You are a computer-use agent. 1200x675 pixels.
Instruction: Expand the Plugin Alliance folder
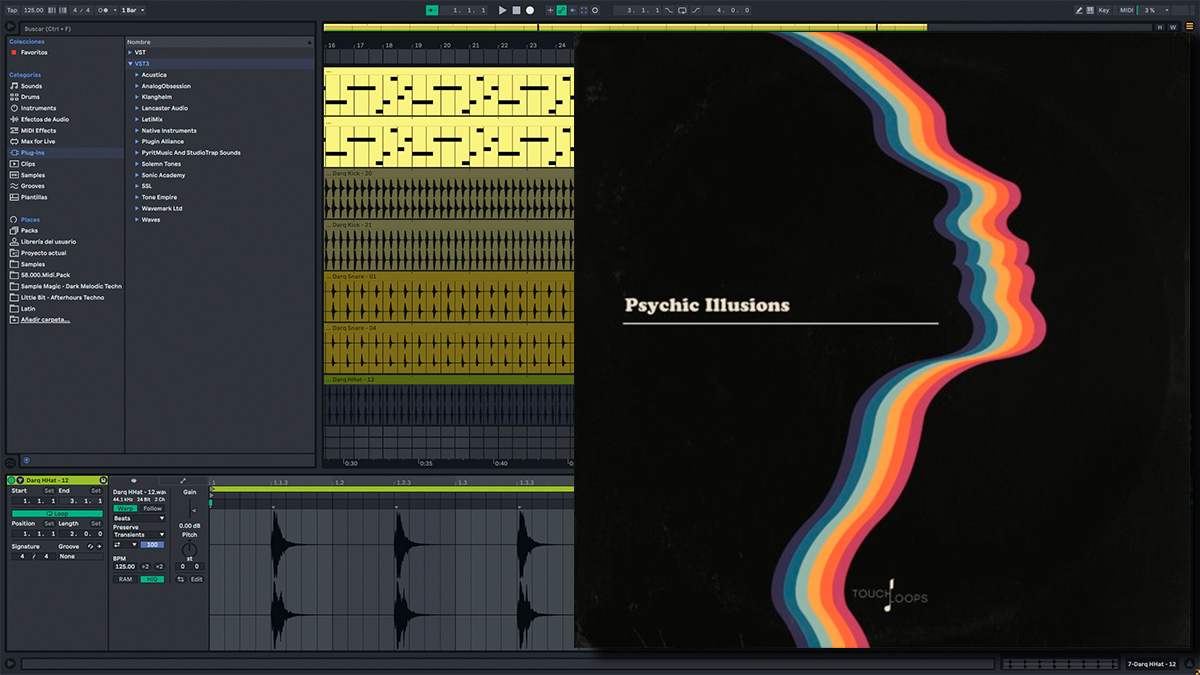137,141
